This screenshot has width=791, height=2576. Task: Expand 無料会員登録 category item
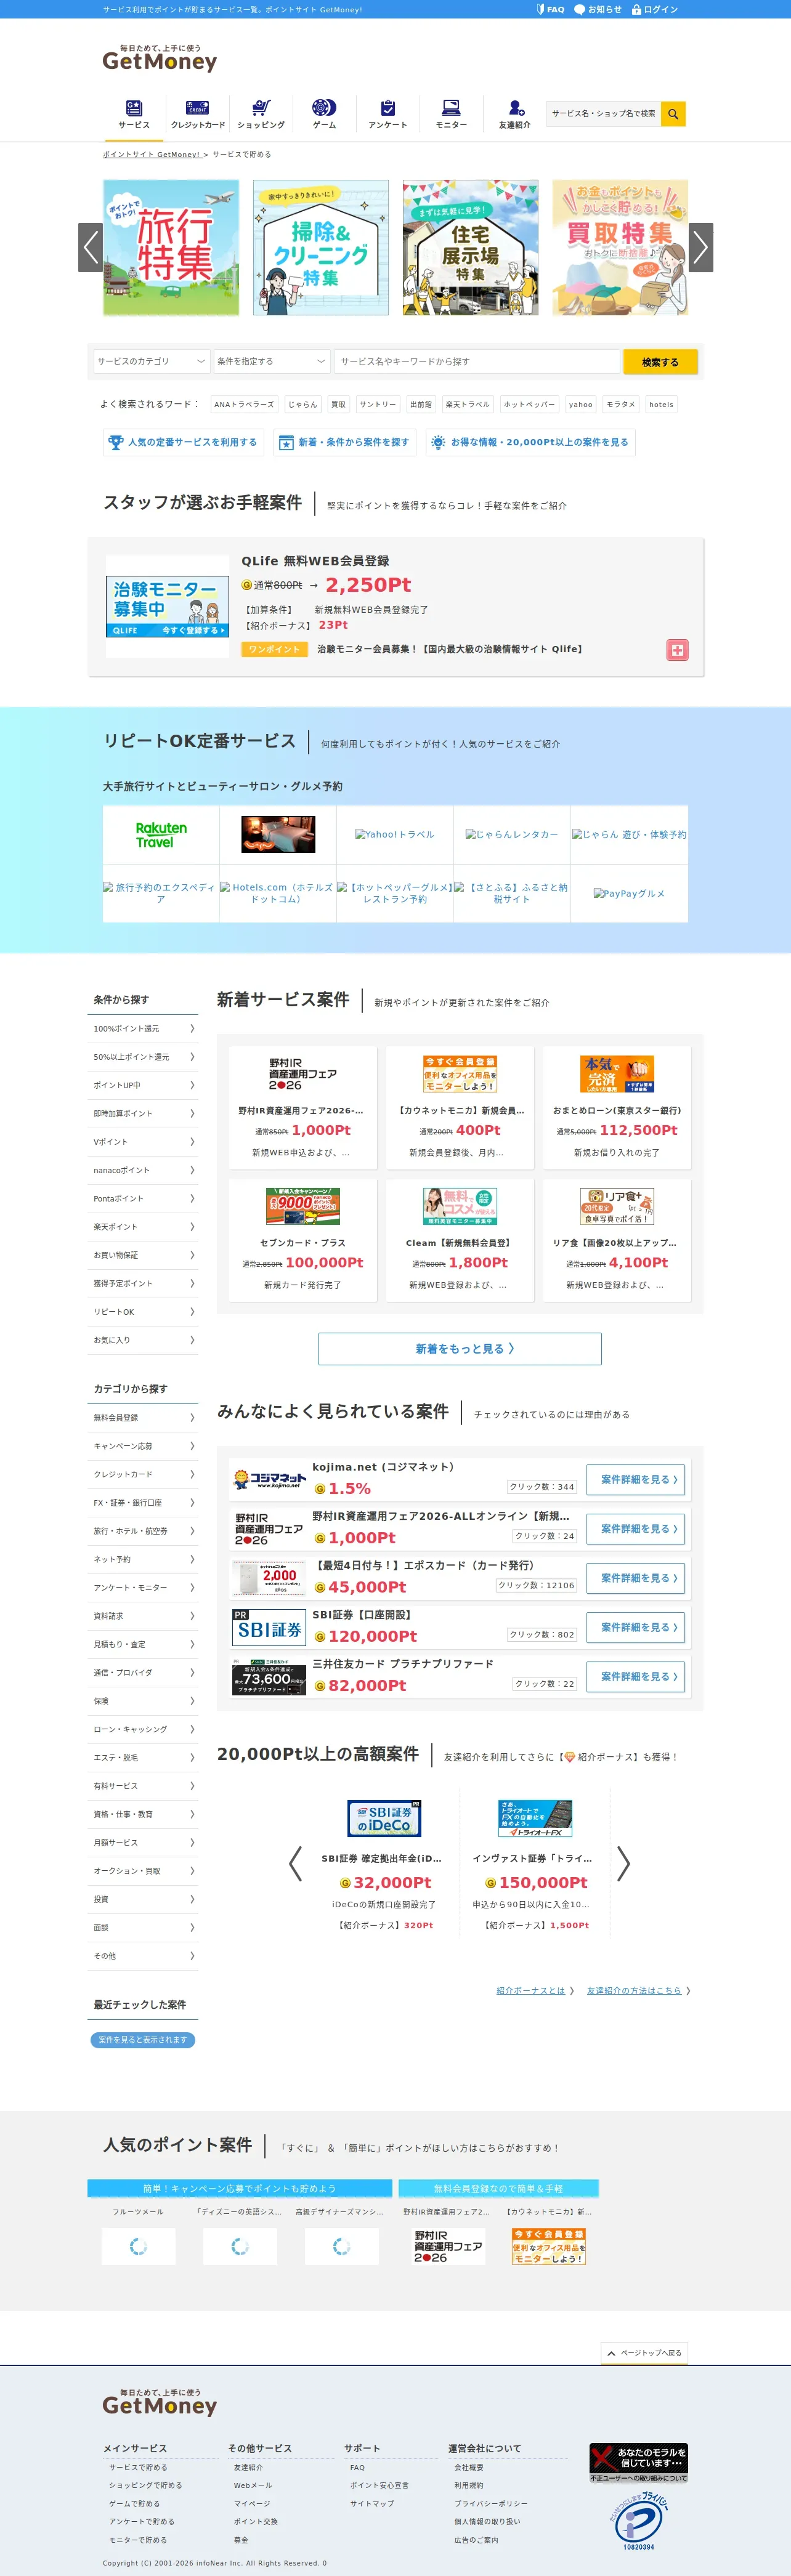[143, 1418]
